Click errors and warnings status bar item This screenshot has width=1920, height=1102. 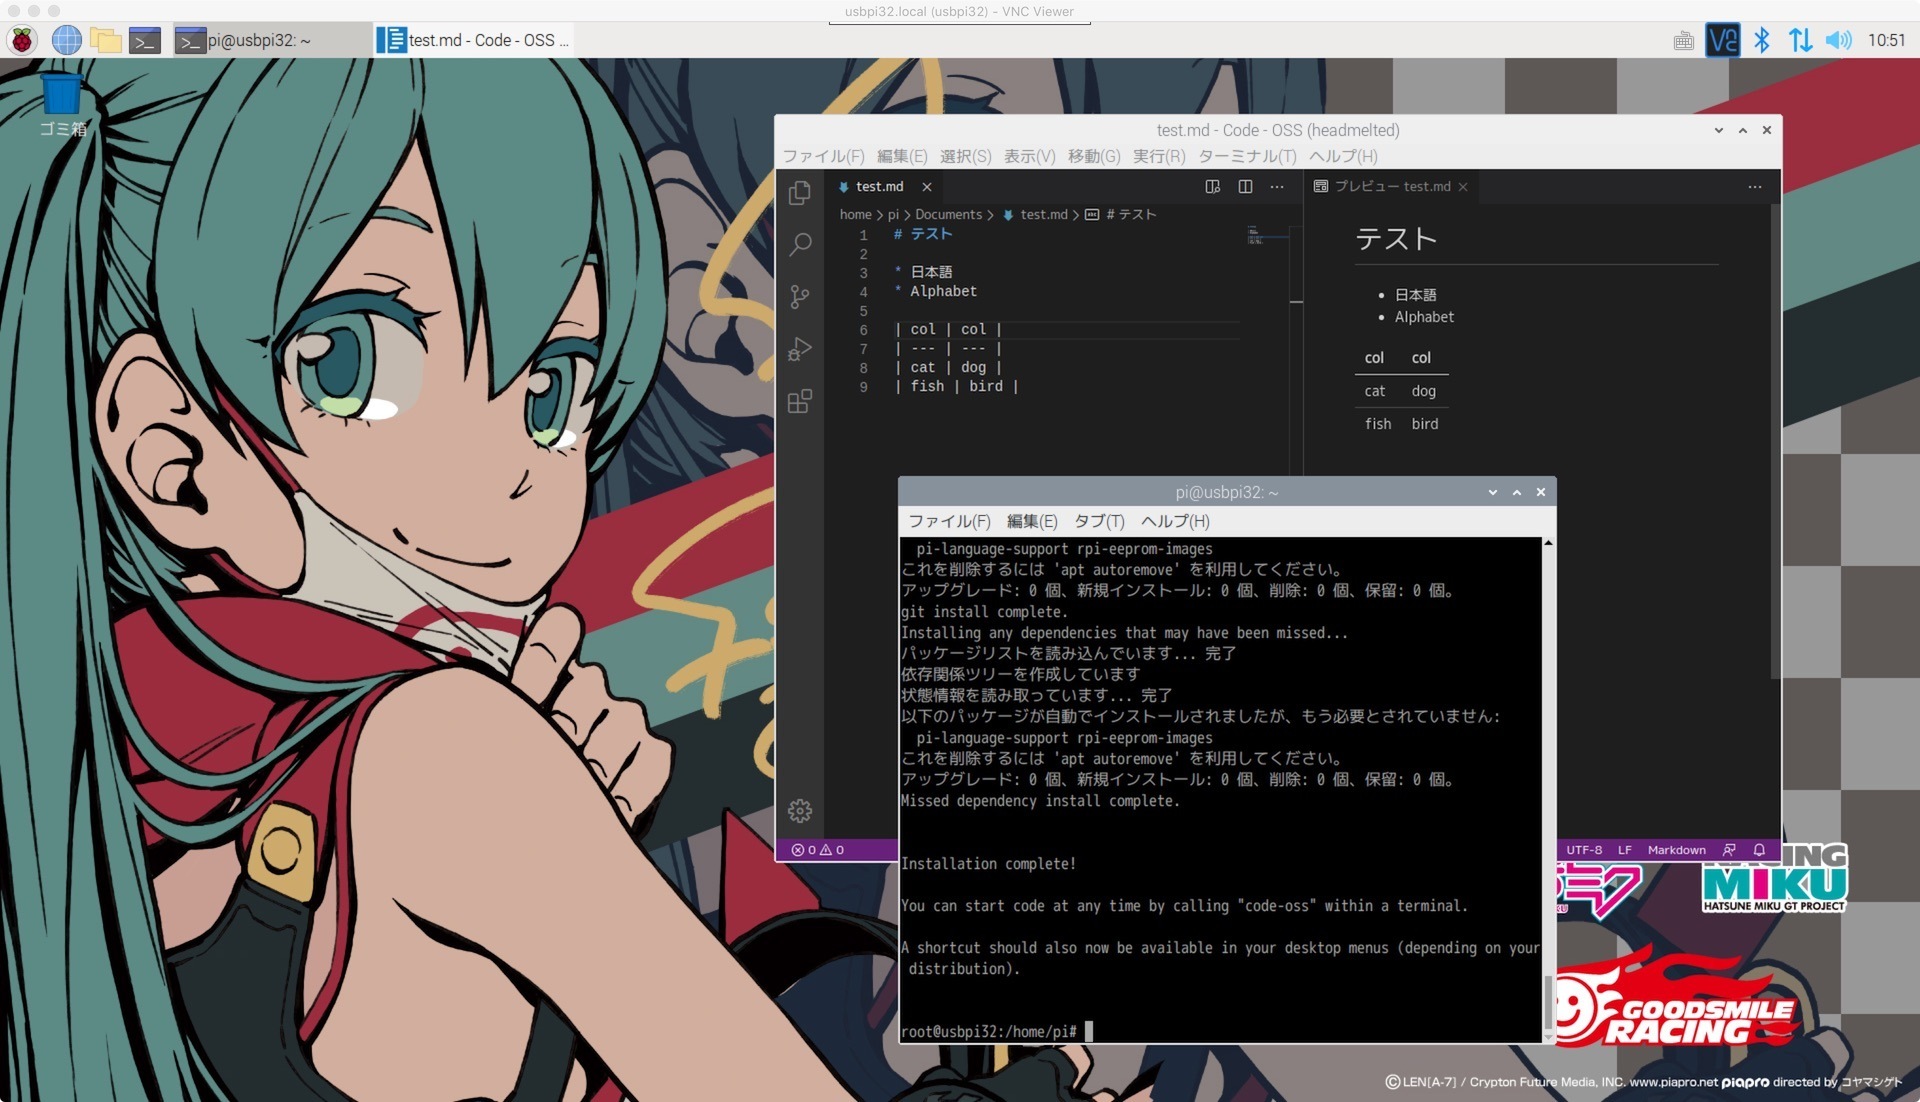point(818,850)
